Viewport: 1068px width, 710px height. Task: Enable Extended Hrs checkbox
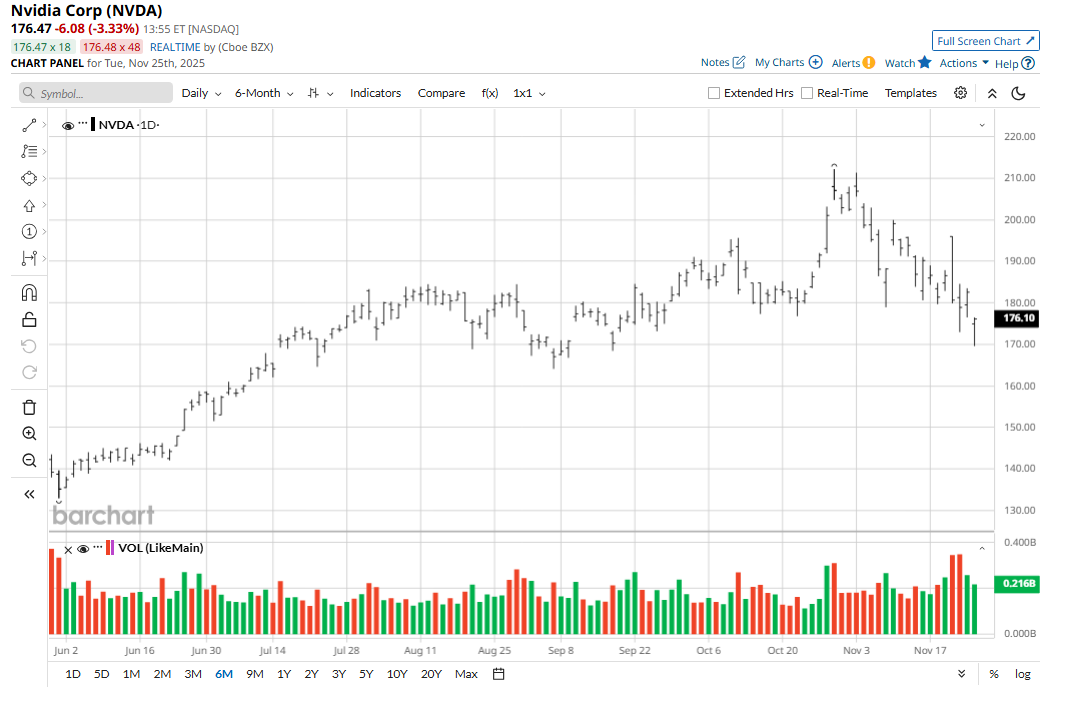(x=714, y=93)
